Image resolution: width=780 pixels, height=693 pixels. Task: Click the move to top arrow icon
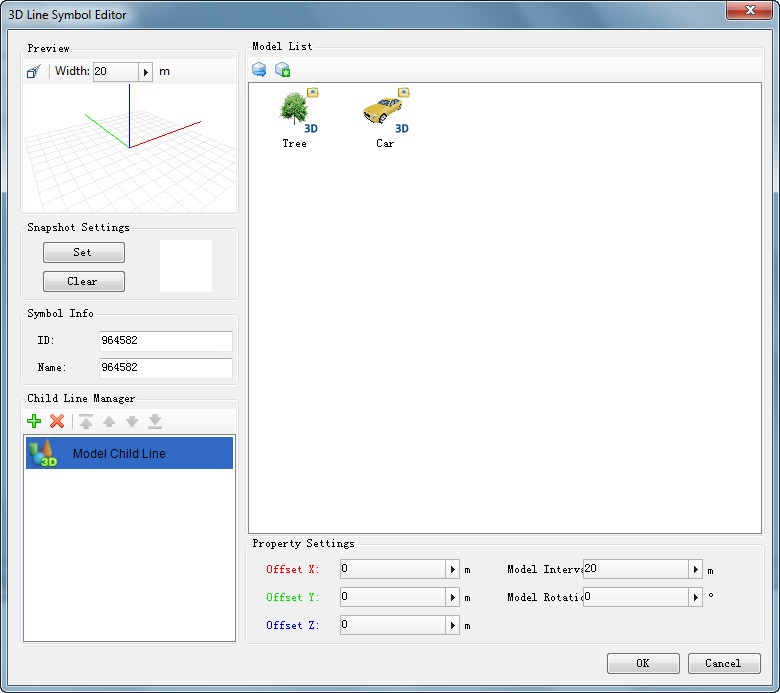[86, 421]
